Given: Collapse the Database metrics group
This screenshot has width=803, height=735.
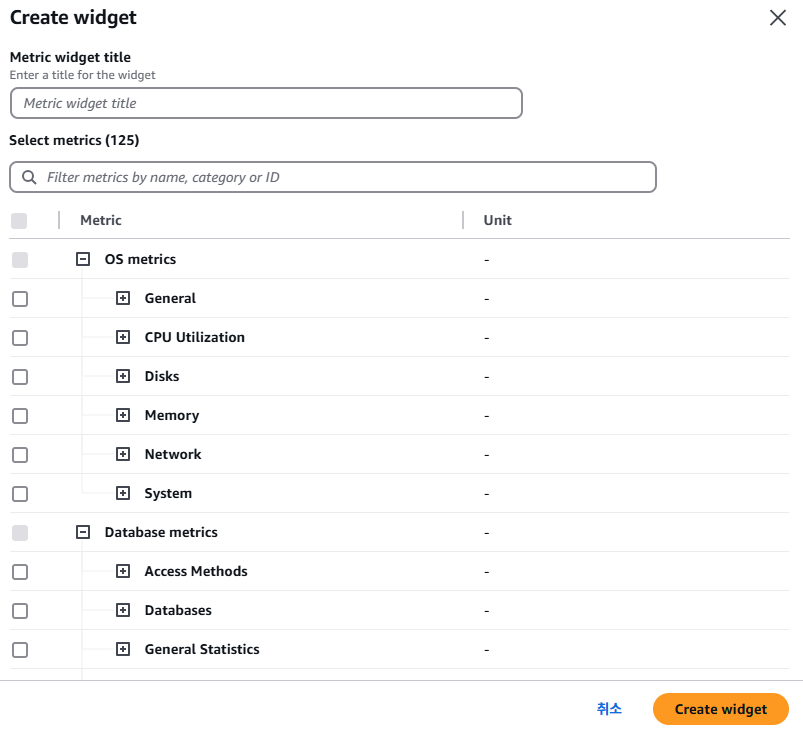Looking at the screenshot, I should (84, 532).
